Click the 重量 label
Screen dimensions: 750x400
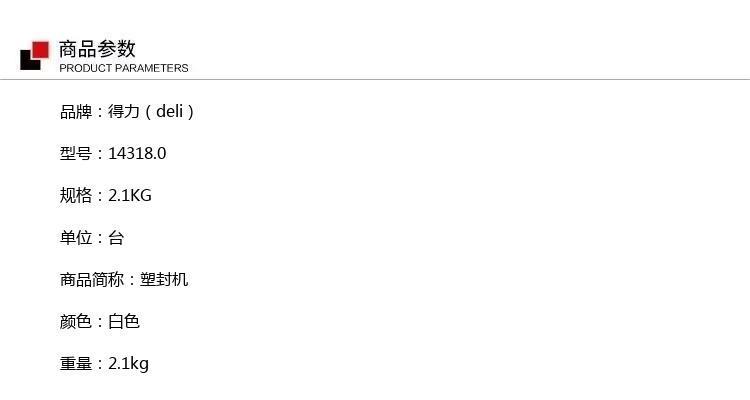click(x=76, y=363)
